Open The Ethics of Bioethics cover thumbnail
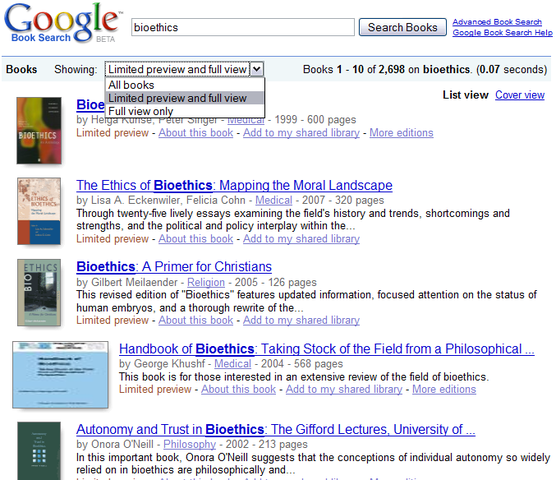This screenshot has height=480, width=556. click(39, 211)
